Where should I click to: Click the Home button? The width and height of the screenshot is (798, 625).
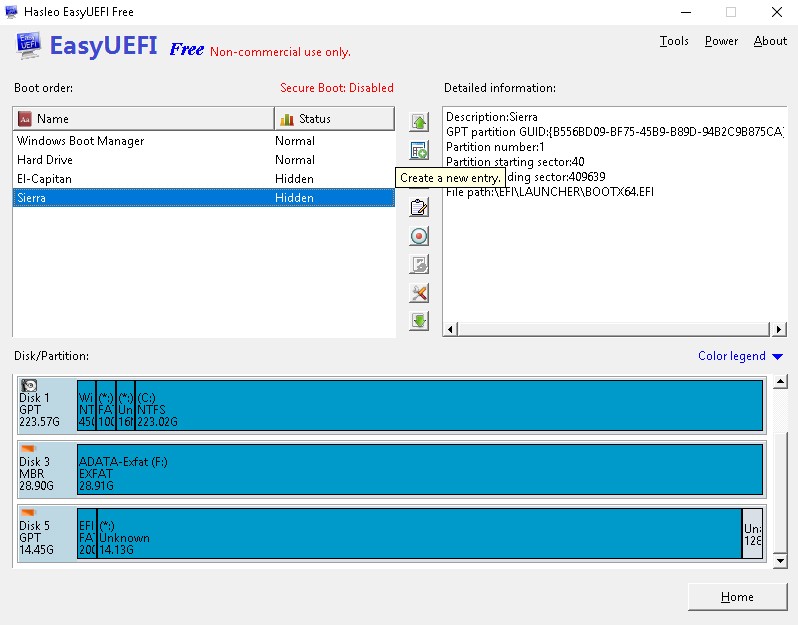pyautogui.click(x=737, y=596)
